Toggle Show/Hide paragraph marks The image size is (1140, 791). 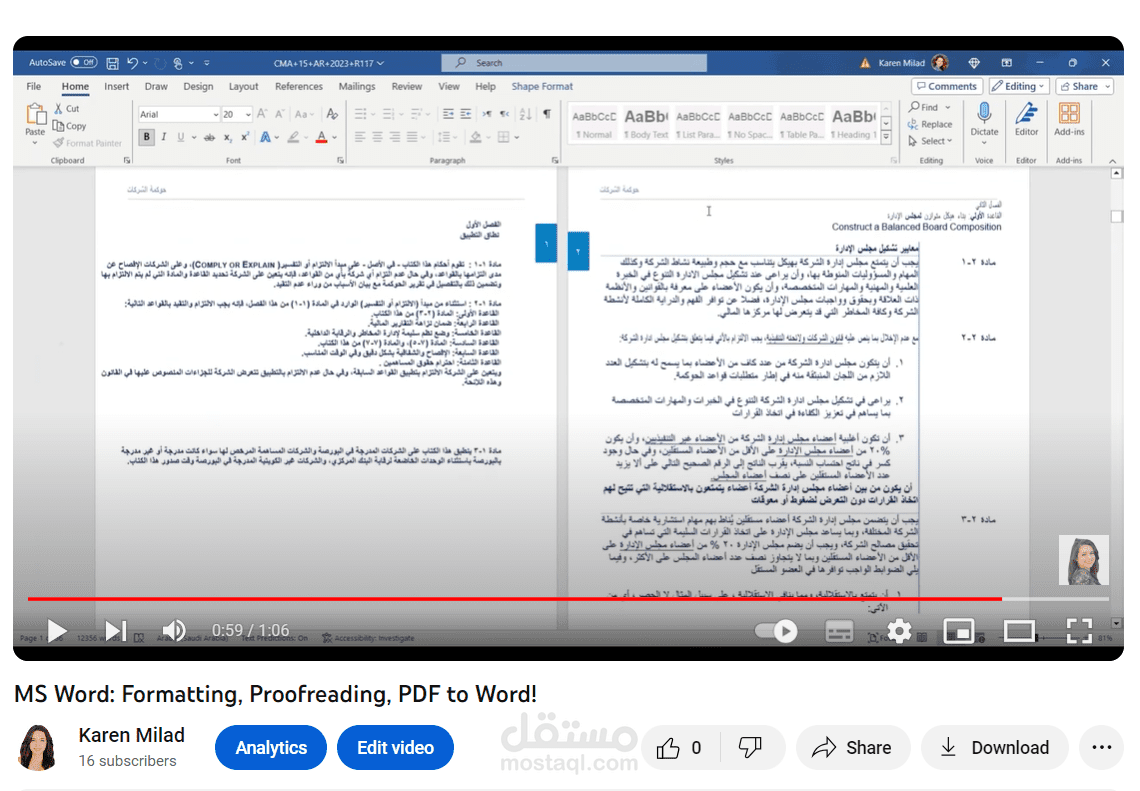(547, 114)
